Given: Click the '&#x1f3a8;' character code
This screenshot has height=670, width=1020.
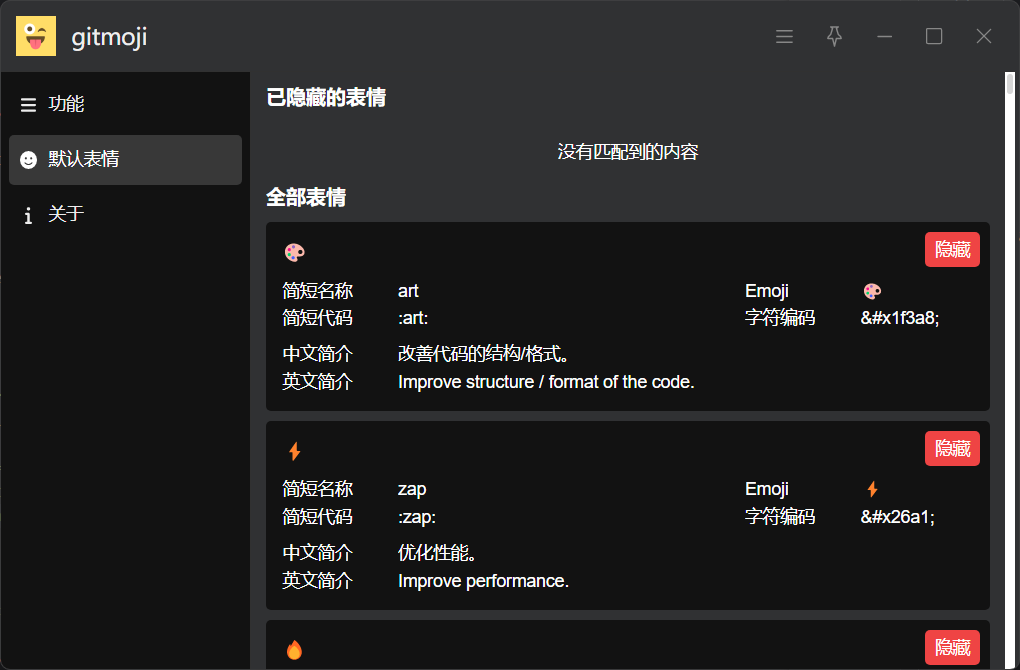Looking at the screenshot, I should point(900,318).
